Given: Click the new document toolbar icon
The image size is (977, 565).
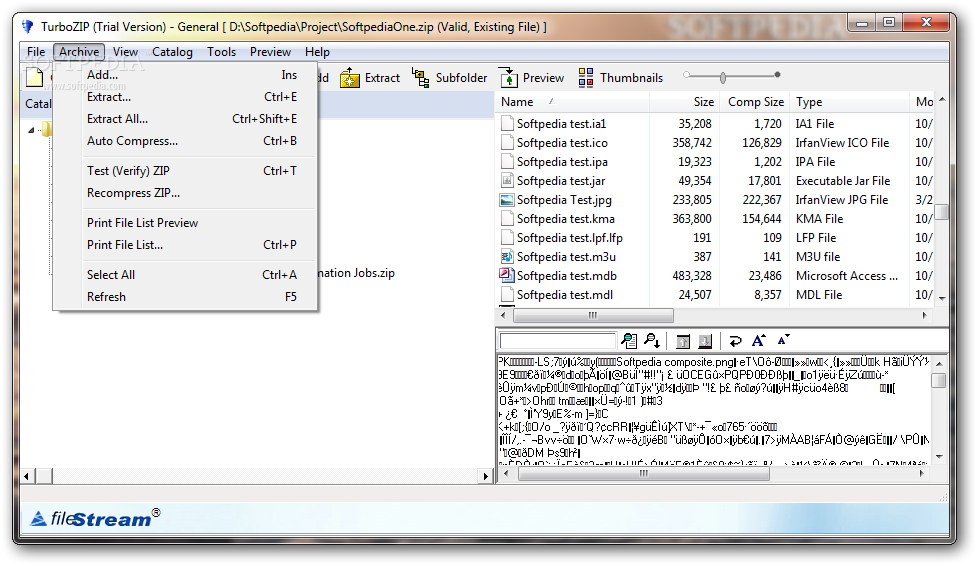Looking at the screenshot, I should pos(34,78).
